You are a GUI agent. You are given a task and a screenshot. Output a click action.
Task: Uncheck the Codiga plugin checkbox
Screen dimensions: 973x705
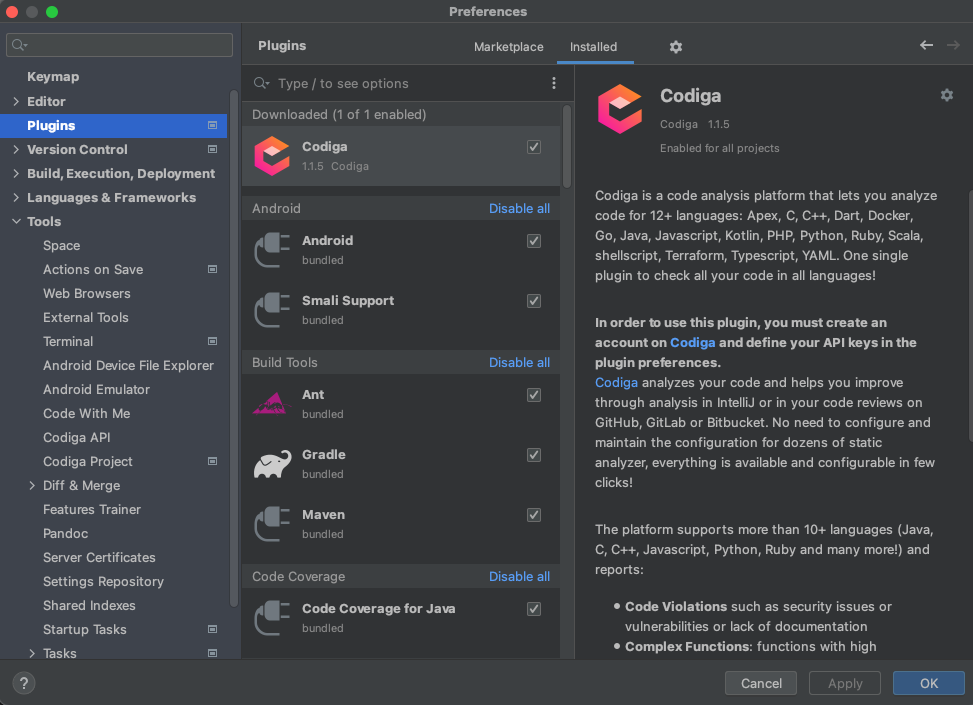(533, 146)
